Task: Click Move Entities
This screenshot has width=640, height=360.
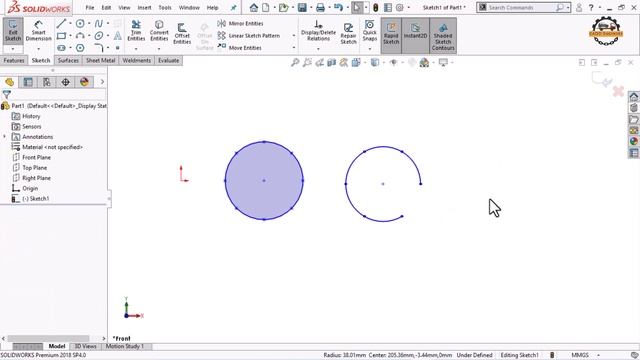Action: click(x=240, y=48)
